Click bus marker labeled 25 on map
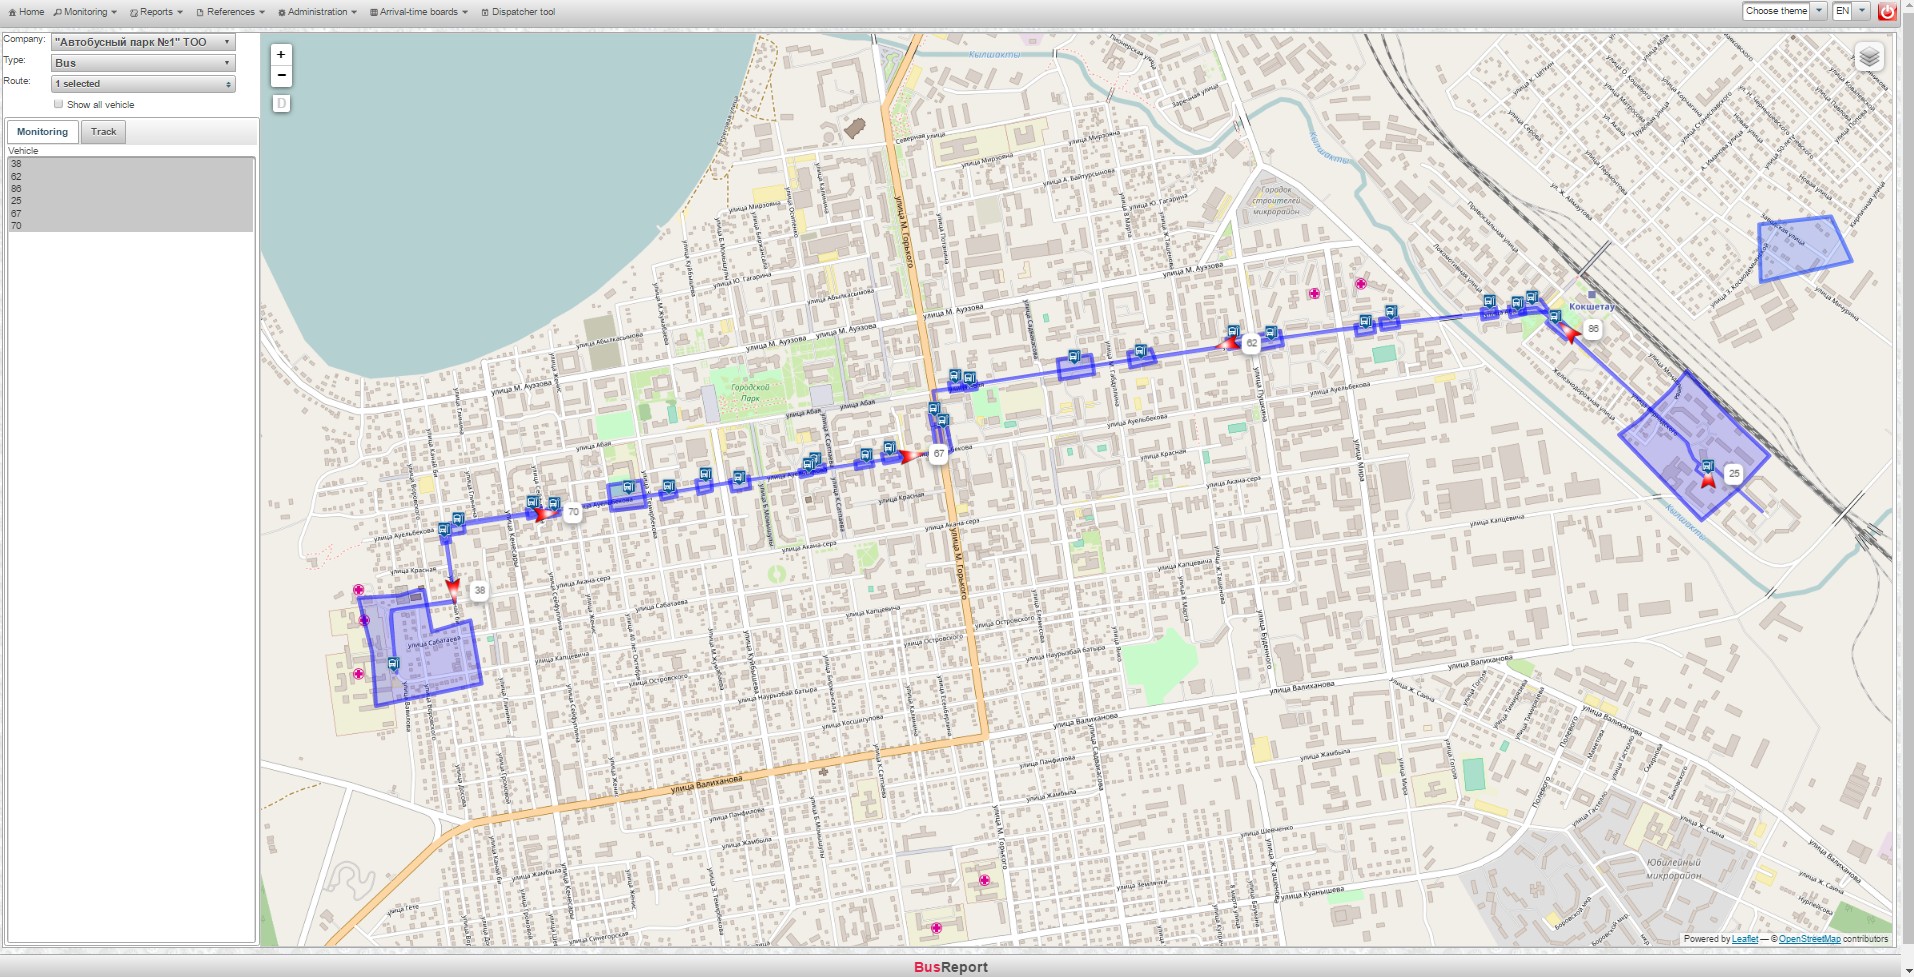Screen dimensions: 1914x977 (1733, 474)
